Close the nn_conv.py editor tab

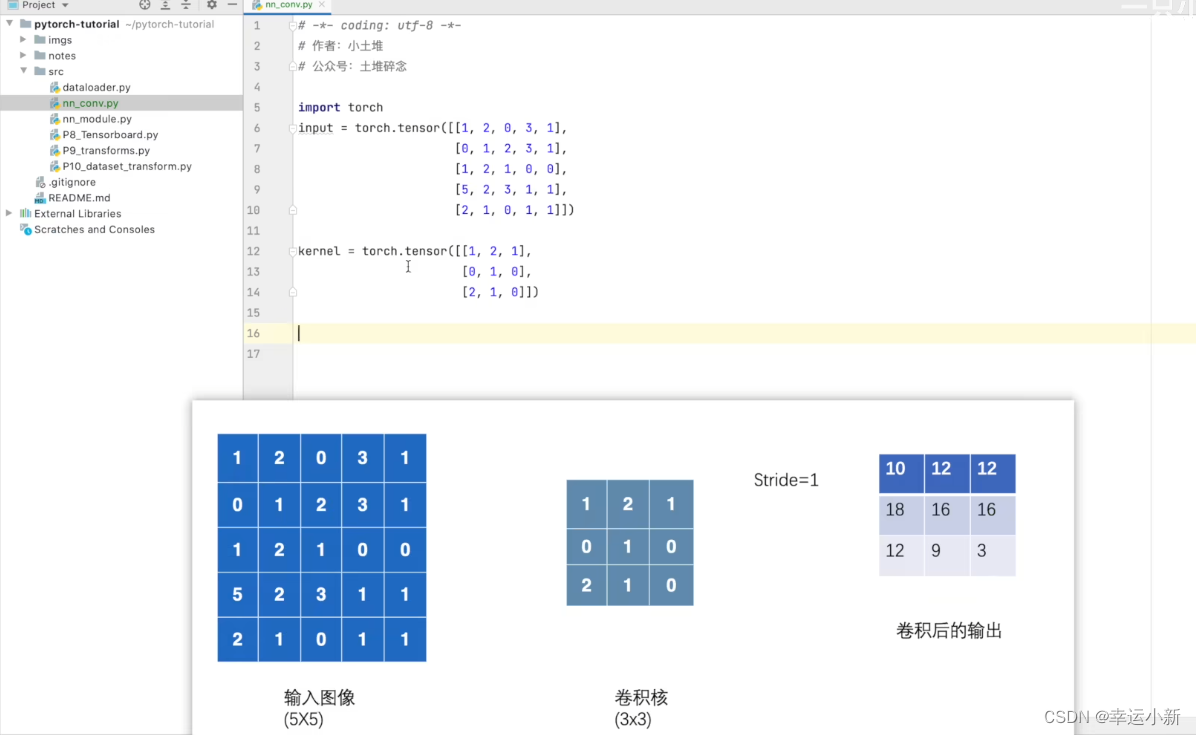tap(322, 5)
